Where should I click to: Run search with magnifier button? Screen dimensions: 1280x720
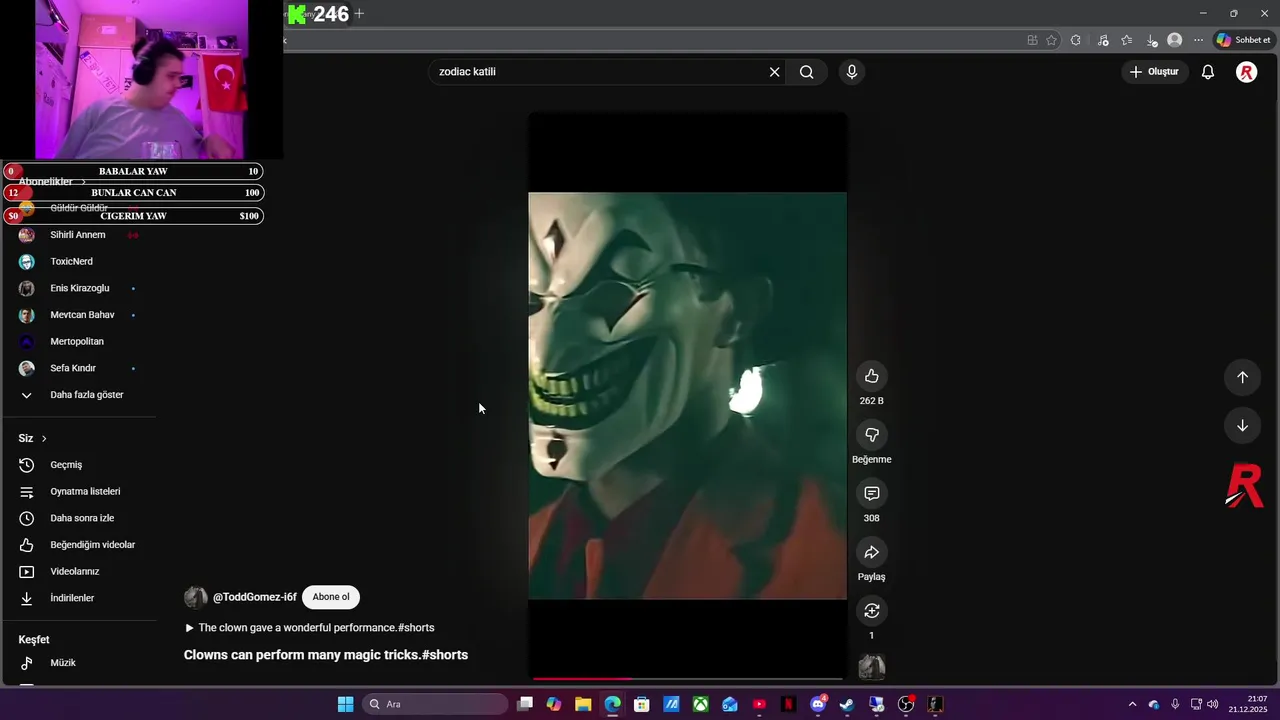click(x=806, y=72)
